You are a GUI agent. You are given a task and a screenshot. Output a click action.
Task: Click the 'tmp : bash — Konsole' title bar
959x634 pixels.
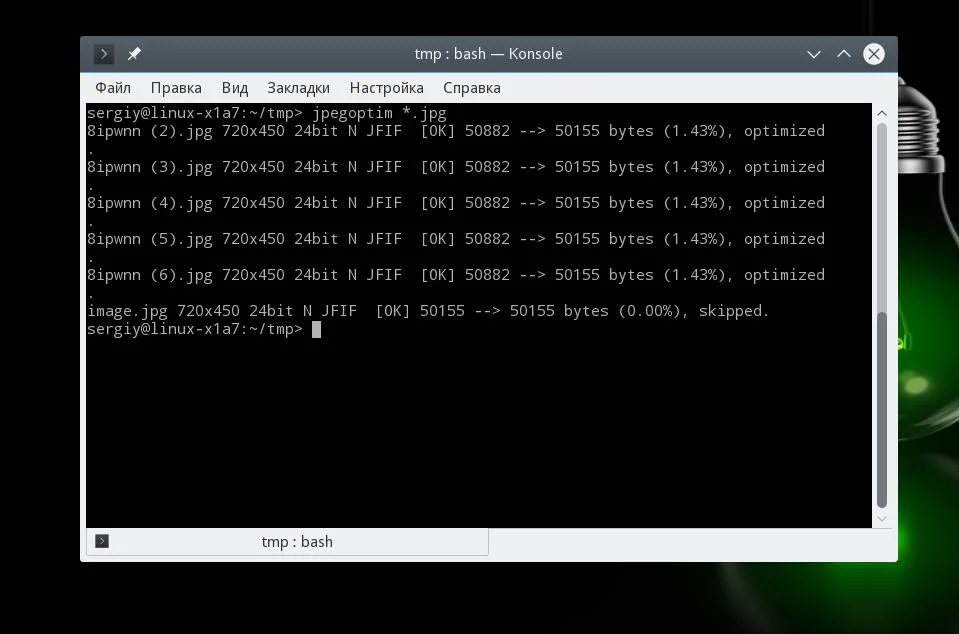pos(488,54)
